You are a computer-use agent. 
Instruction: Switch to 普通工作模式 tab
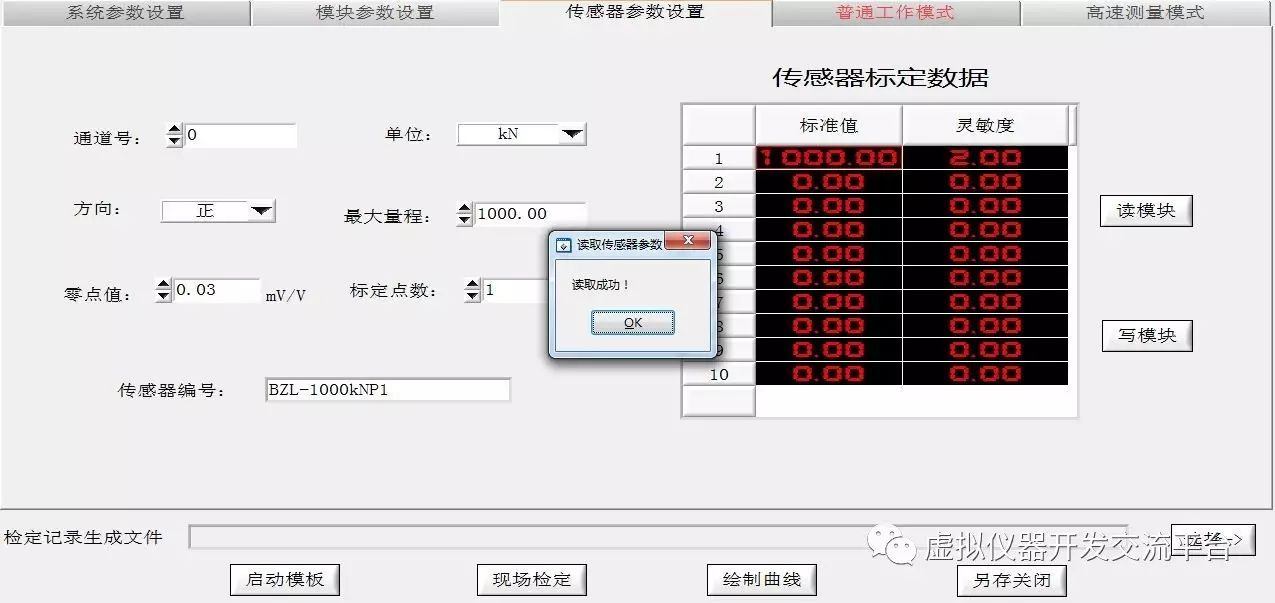[895, 13]
